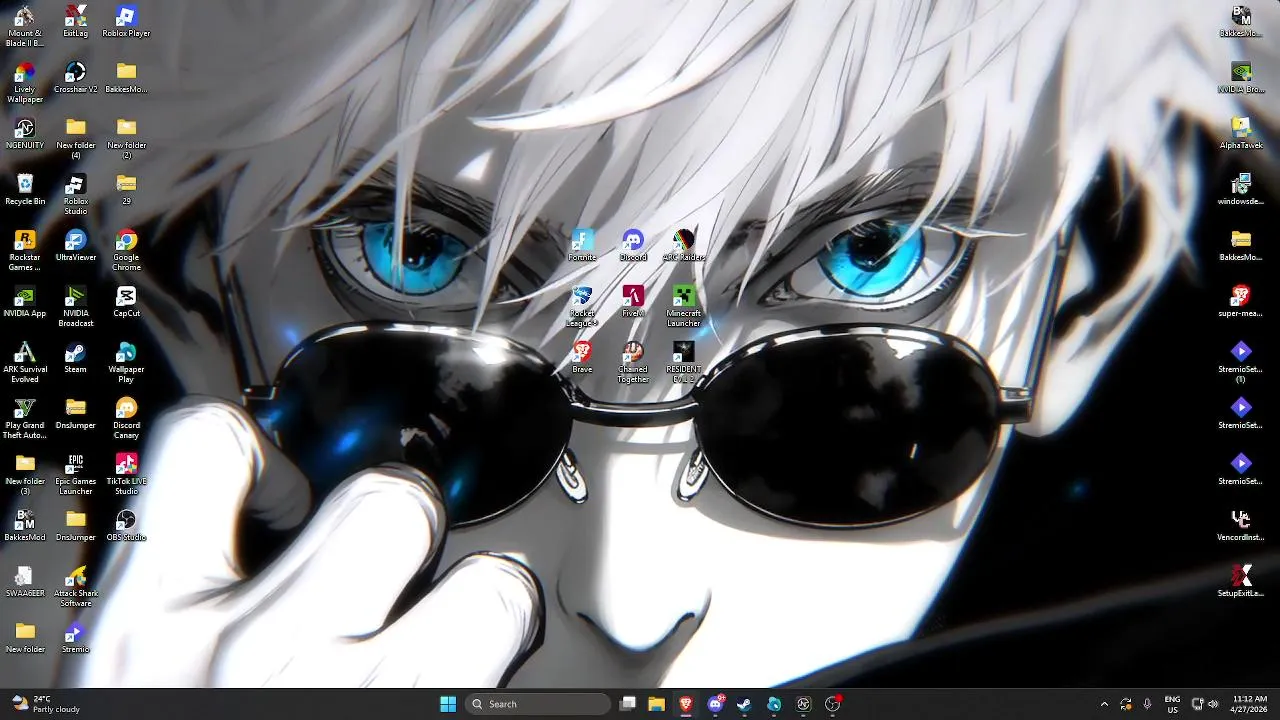The height and width of the screenshot is (720, 1280).
Task: Open the Rockstar Games launcher shortcut
Action: [x=25, y=251]
